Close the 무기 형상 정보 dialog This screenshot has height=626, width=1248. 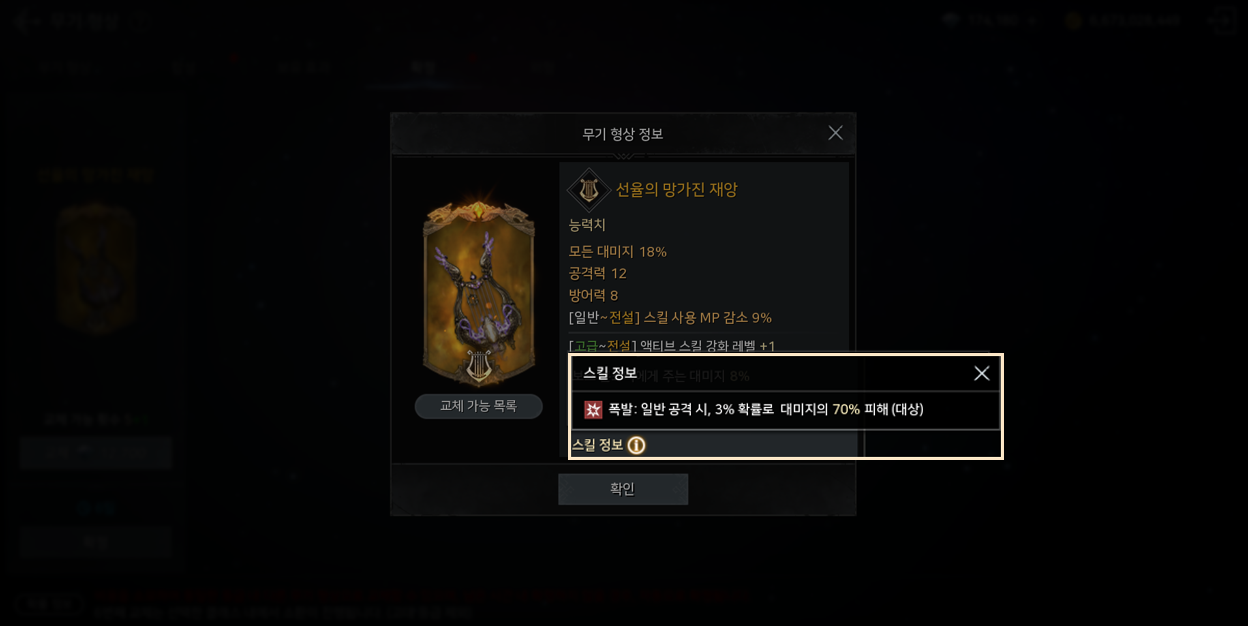point(835,133)
